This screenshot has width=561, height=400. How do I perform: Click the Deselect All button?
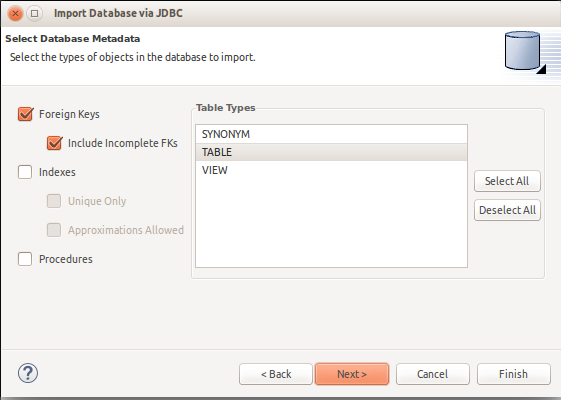click(507, 210)
